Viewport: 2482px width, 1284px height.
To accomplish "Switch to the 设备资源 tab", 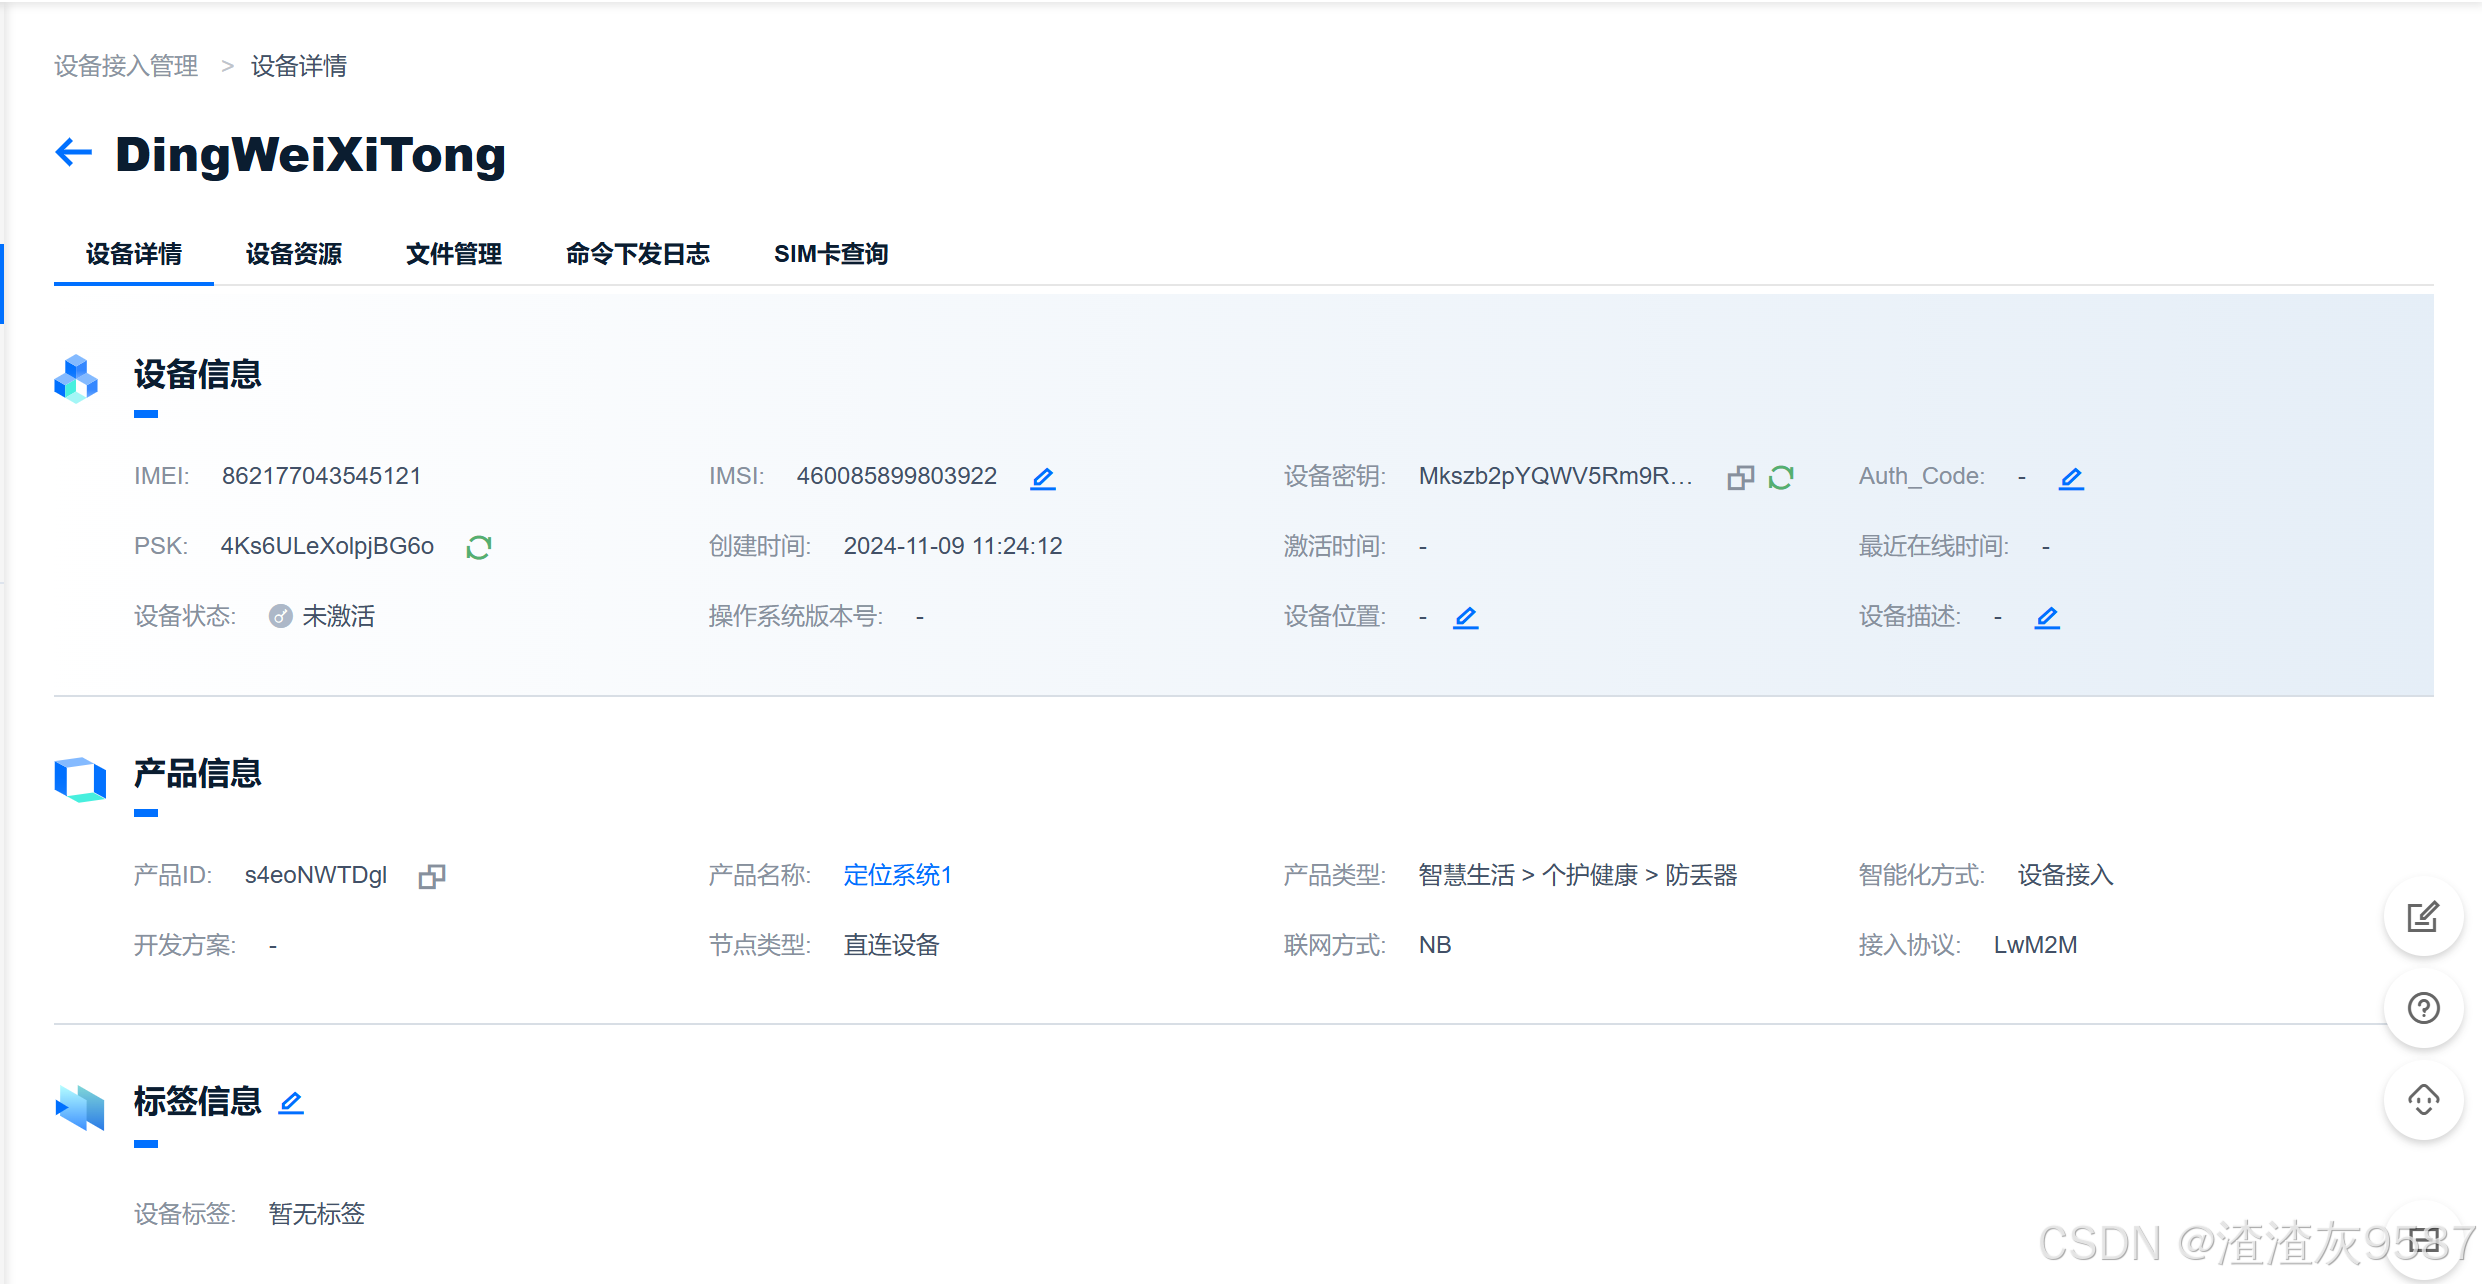I will coord(294,254).
